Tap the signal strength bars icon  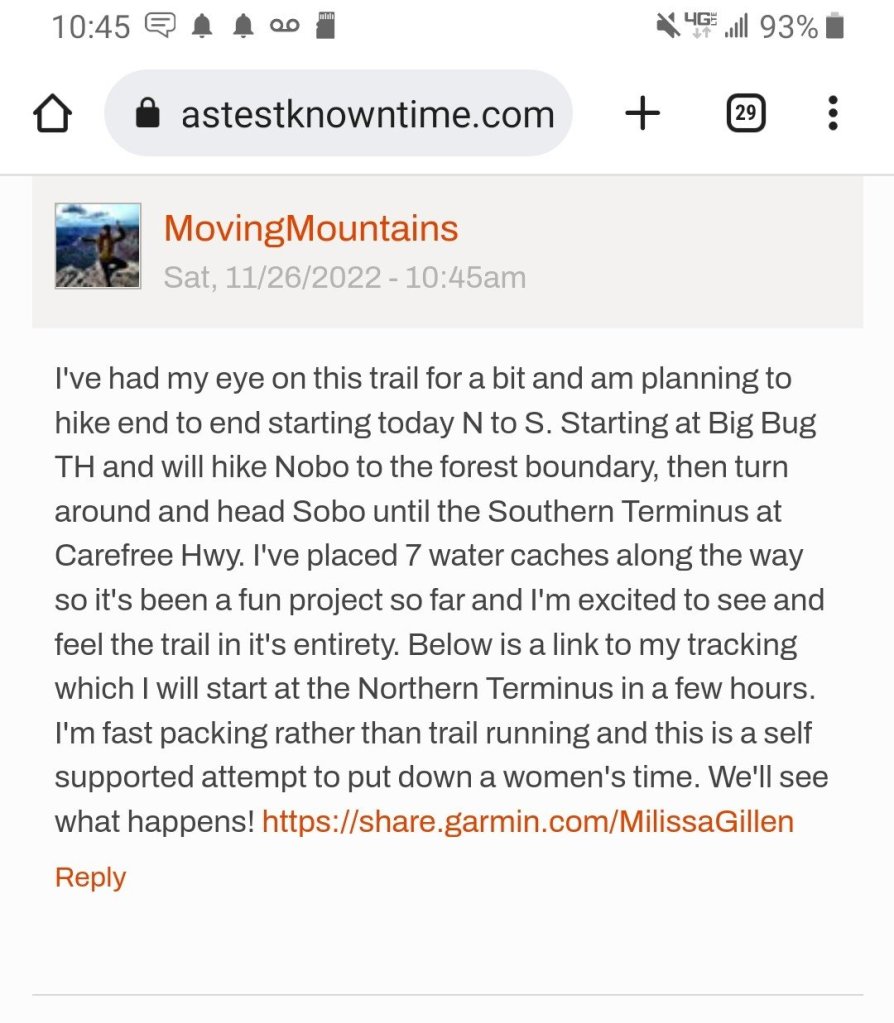[x=737, y=26]
